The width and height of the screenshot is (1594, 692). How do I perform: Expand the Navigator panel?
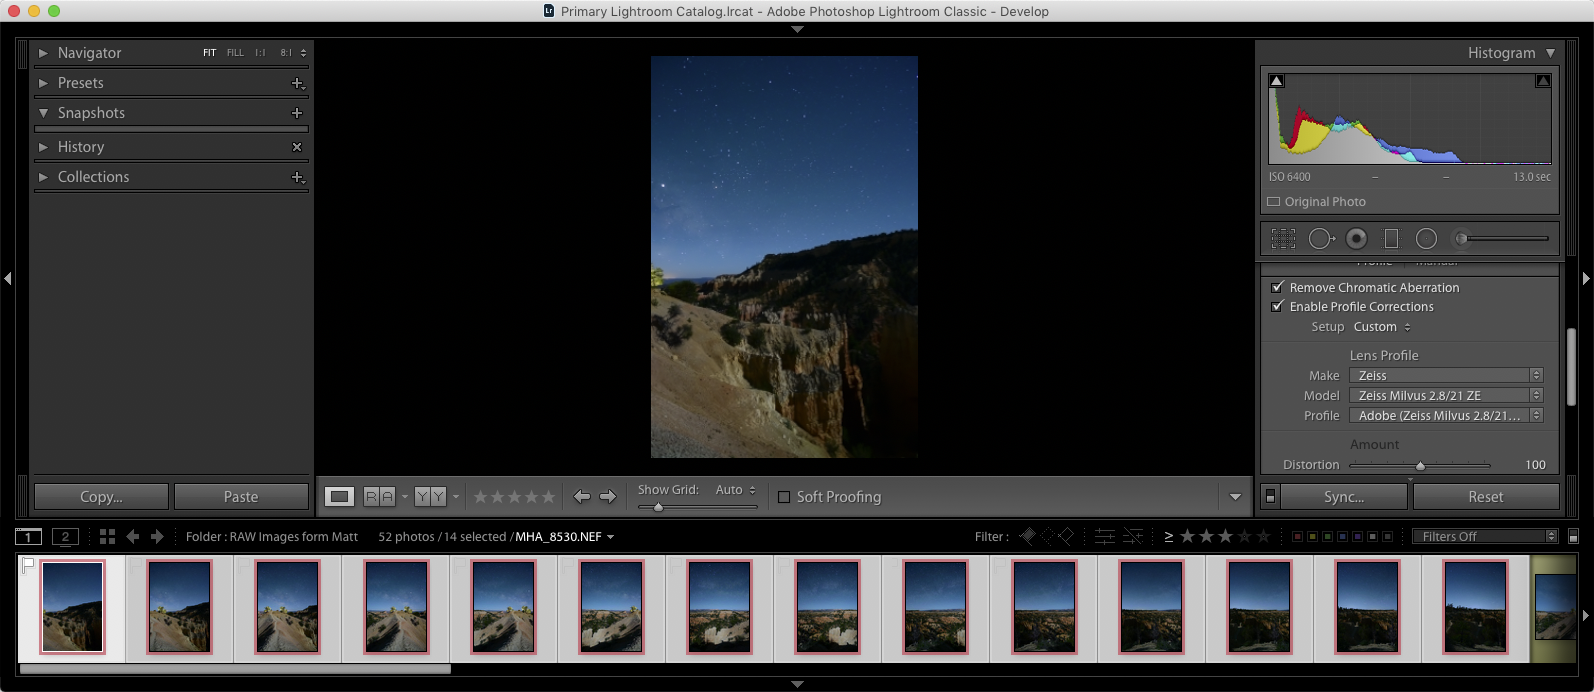tap(43, 53)
